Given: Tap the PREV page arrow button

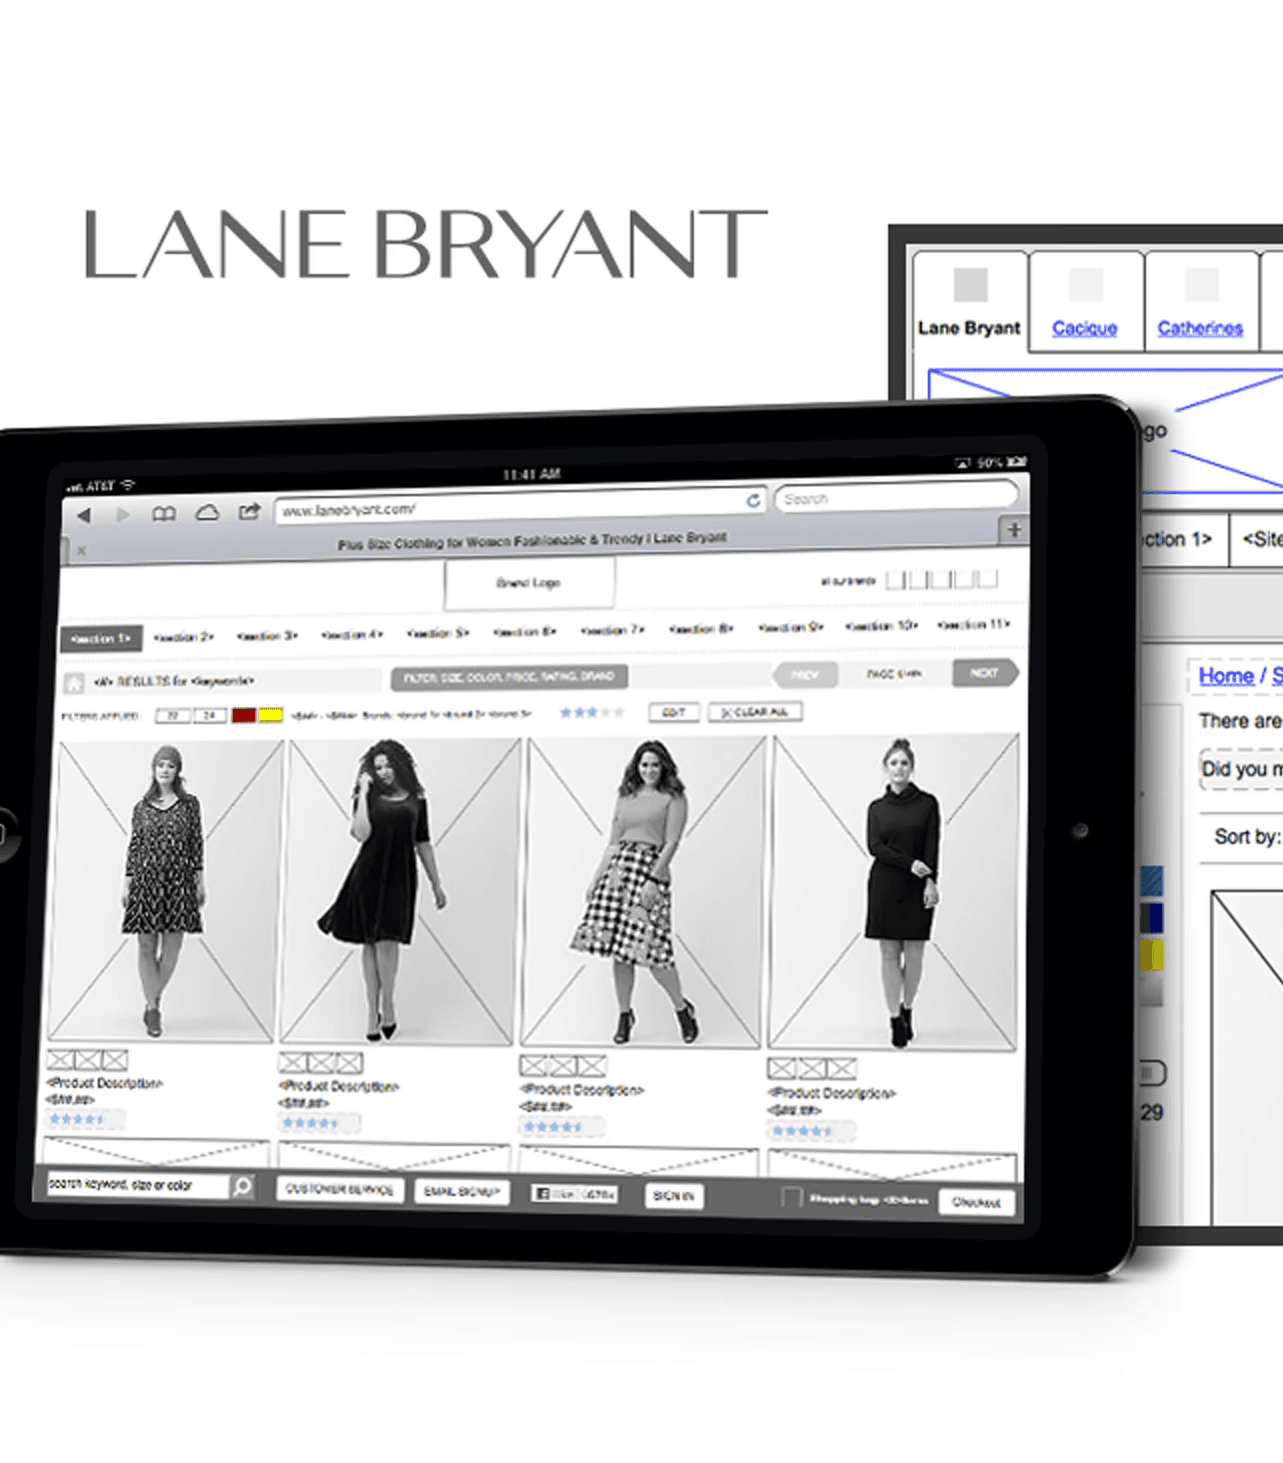Looking at the screenshot, I should [x=805, y=675].
